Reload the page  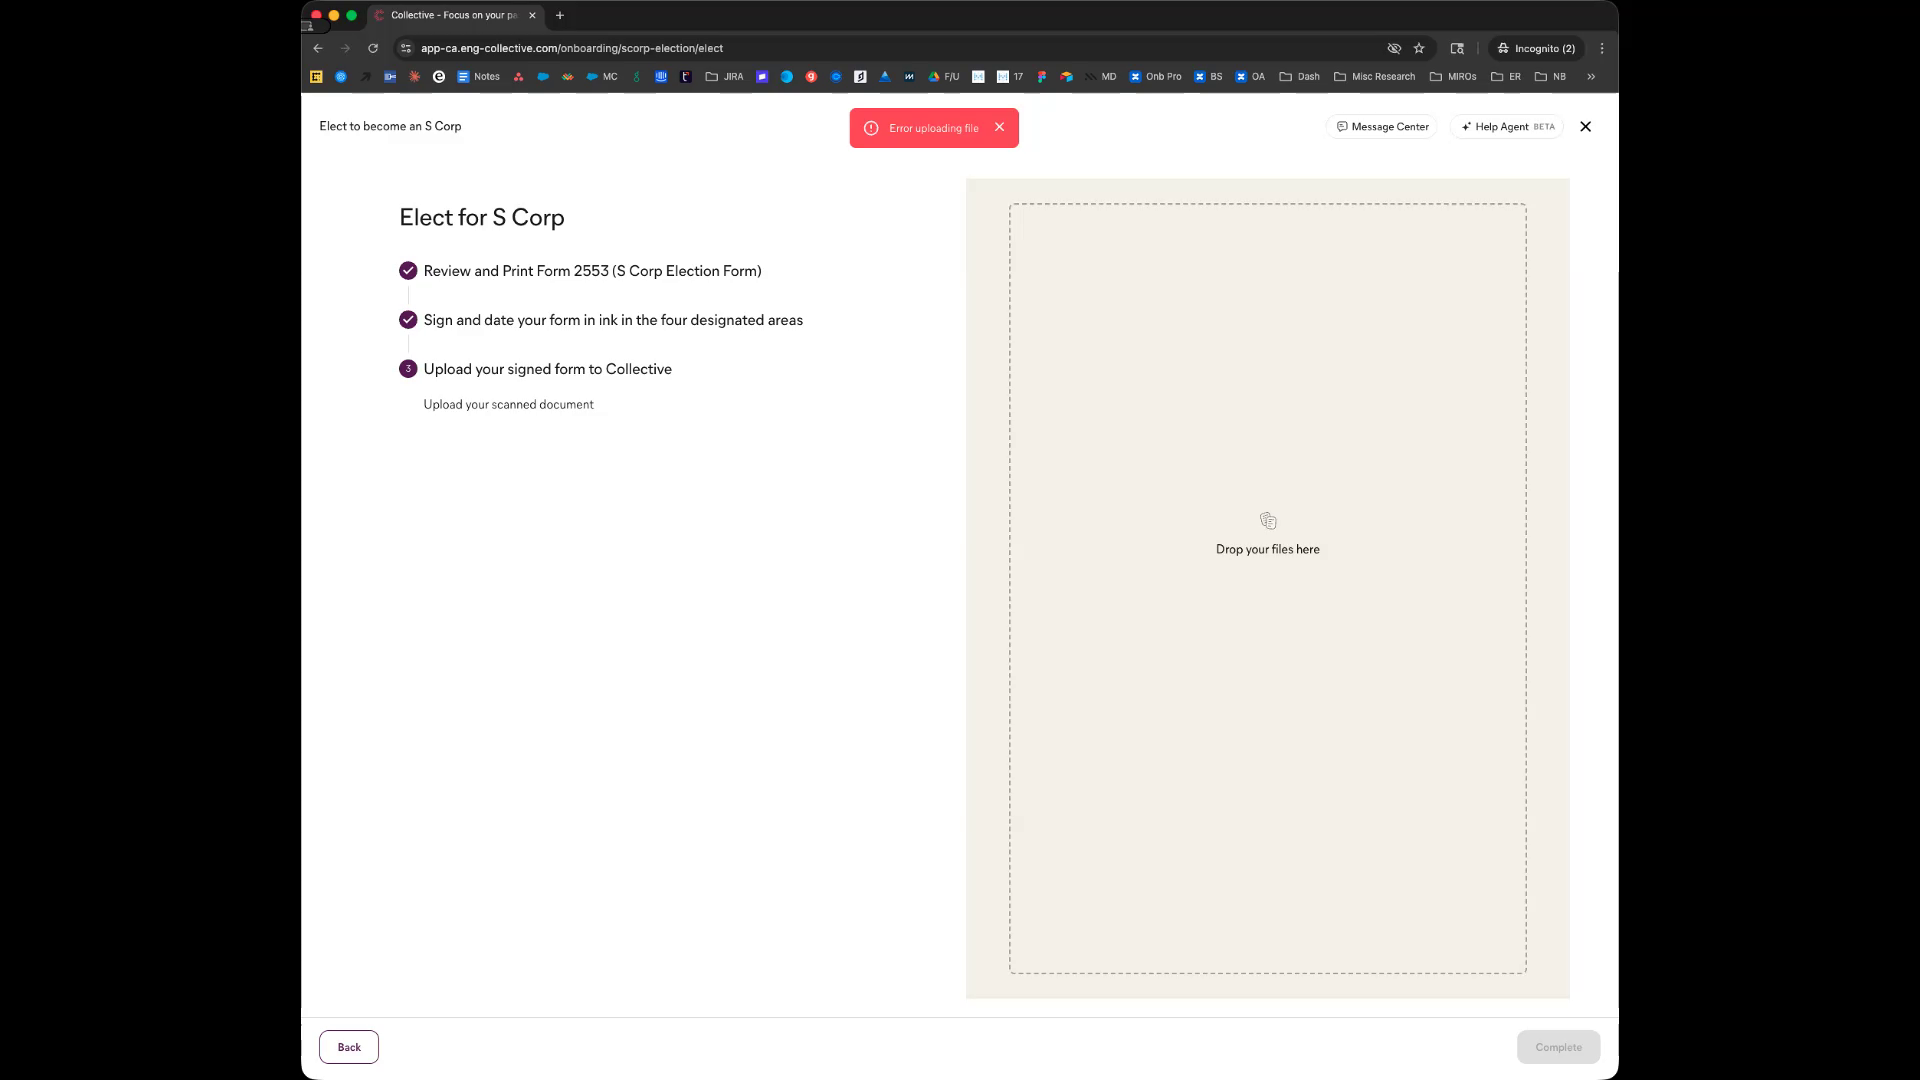[373, 48]
